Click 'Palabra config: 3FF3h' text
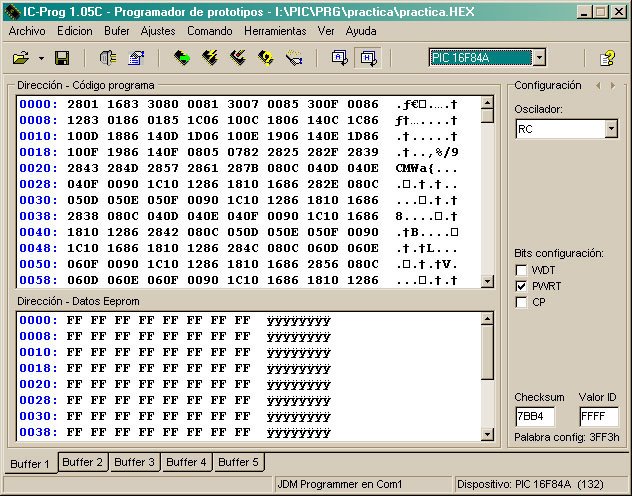 click(x=567, y=437)
